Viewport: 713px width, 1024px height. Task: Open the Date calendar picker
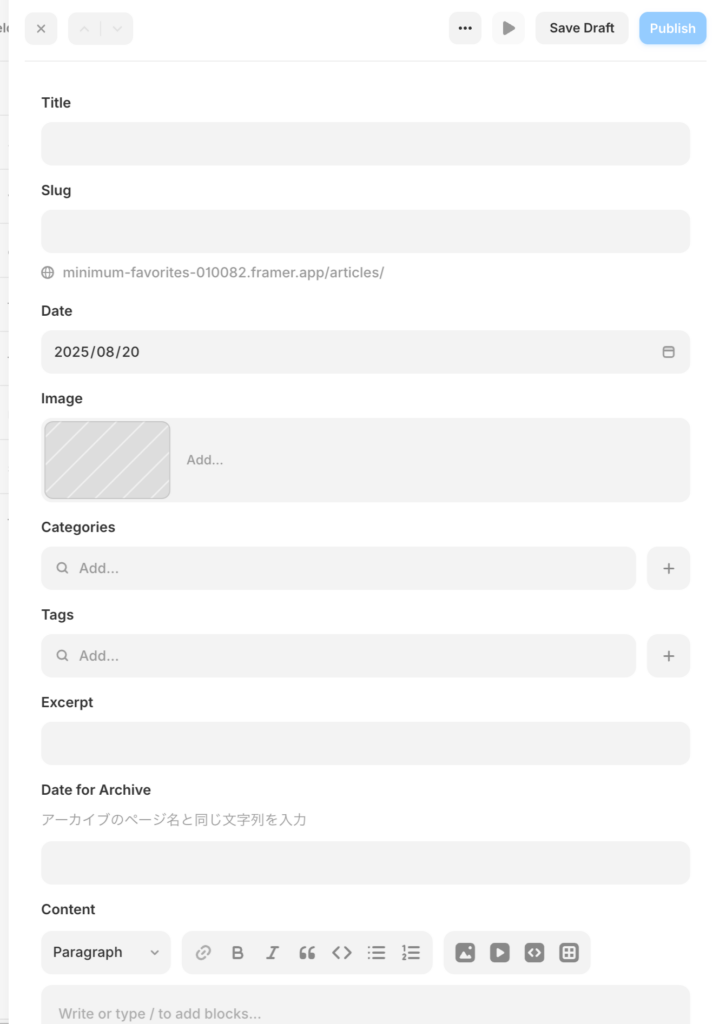click(x=669, y=352)
